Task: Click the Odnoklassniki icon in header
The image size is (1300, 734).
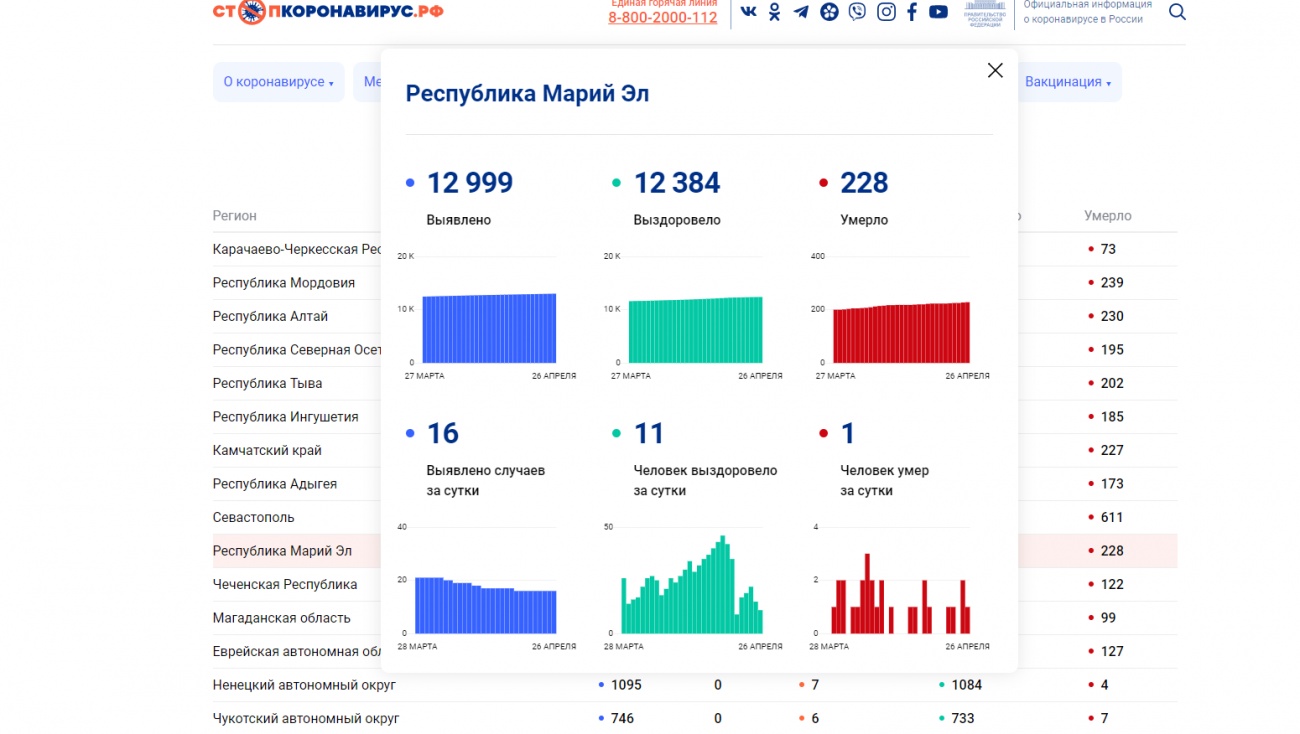Action: [774, 12]
